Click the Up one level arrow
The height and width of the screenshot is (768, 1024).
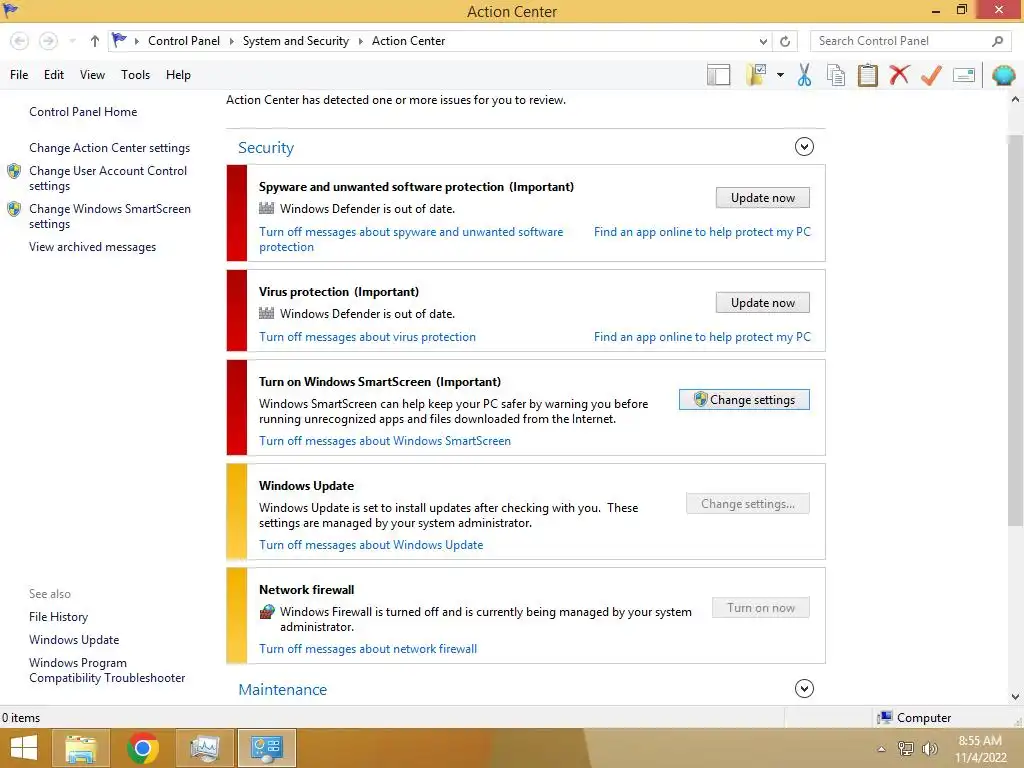pyautogui.click(x=95, y=41)
